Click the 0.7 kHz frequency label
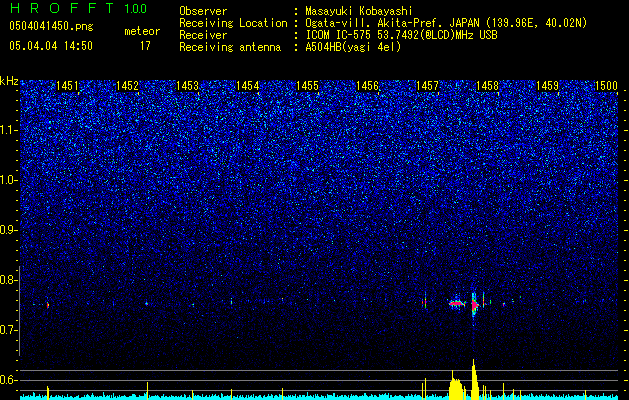The image size is (629, 400). [x=8, y=330]
